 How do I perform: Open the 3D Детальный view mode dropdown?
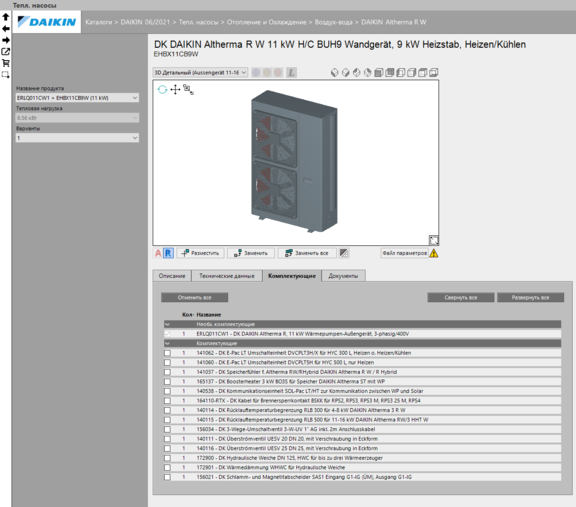(200, 72)
